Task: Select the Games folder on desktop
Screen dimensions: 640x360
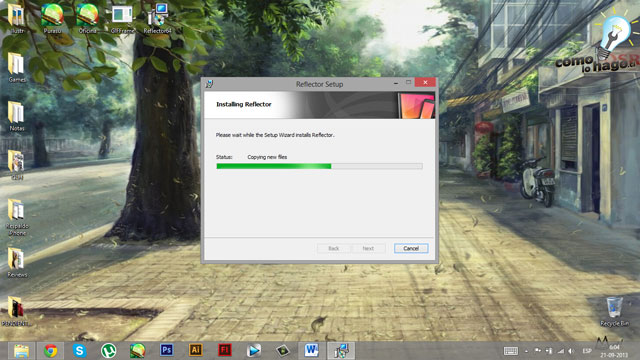Action: pos(17,68)
